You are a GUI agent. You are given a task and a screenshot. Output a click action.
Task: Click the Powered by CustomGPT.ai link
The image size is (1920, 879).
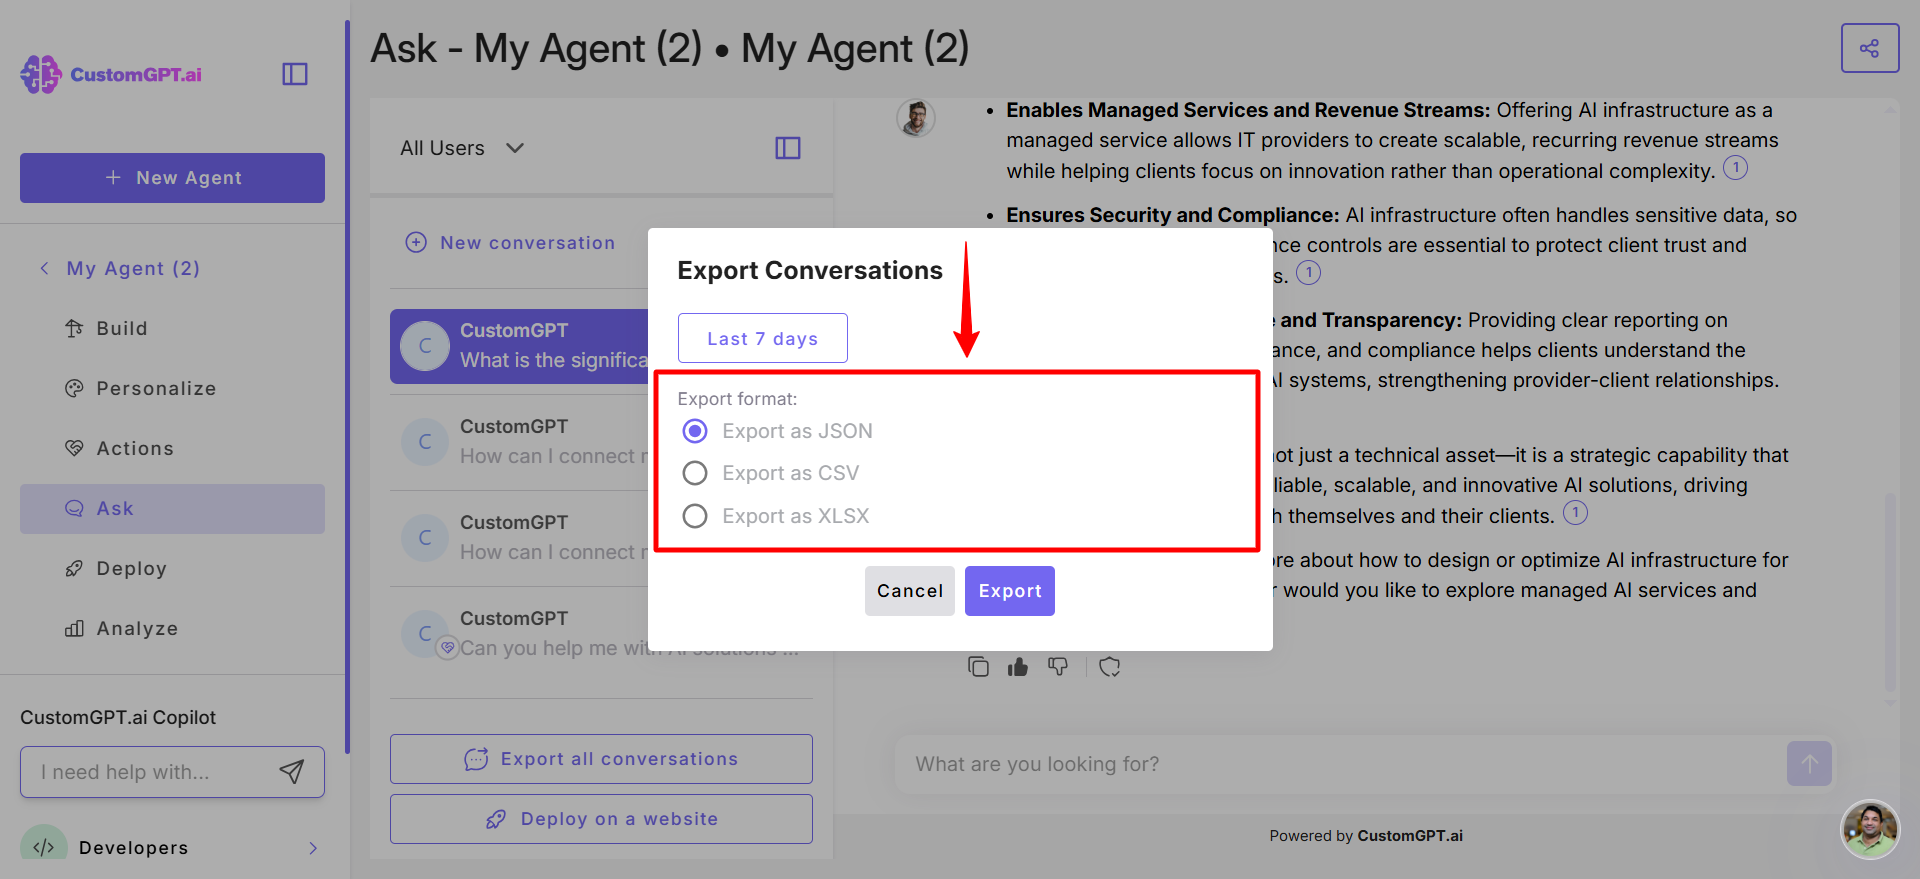1366,836
